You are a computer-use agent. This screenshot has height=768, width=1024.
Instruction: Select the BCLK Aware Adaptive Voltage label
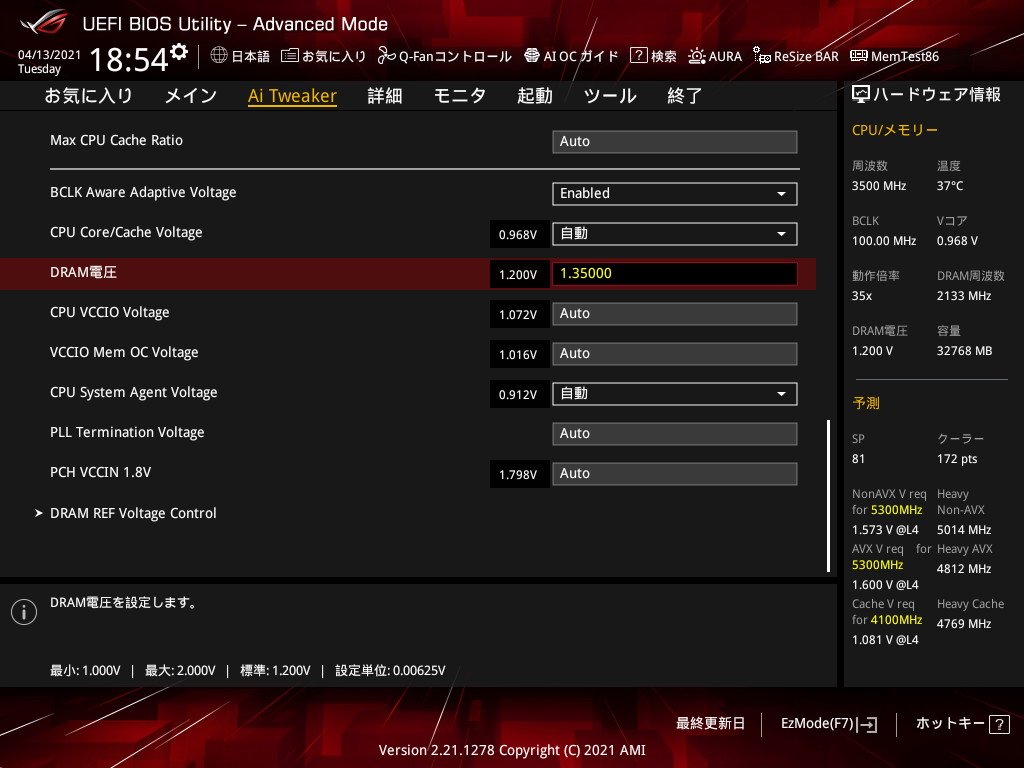143,193
